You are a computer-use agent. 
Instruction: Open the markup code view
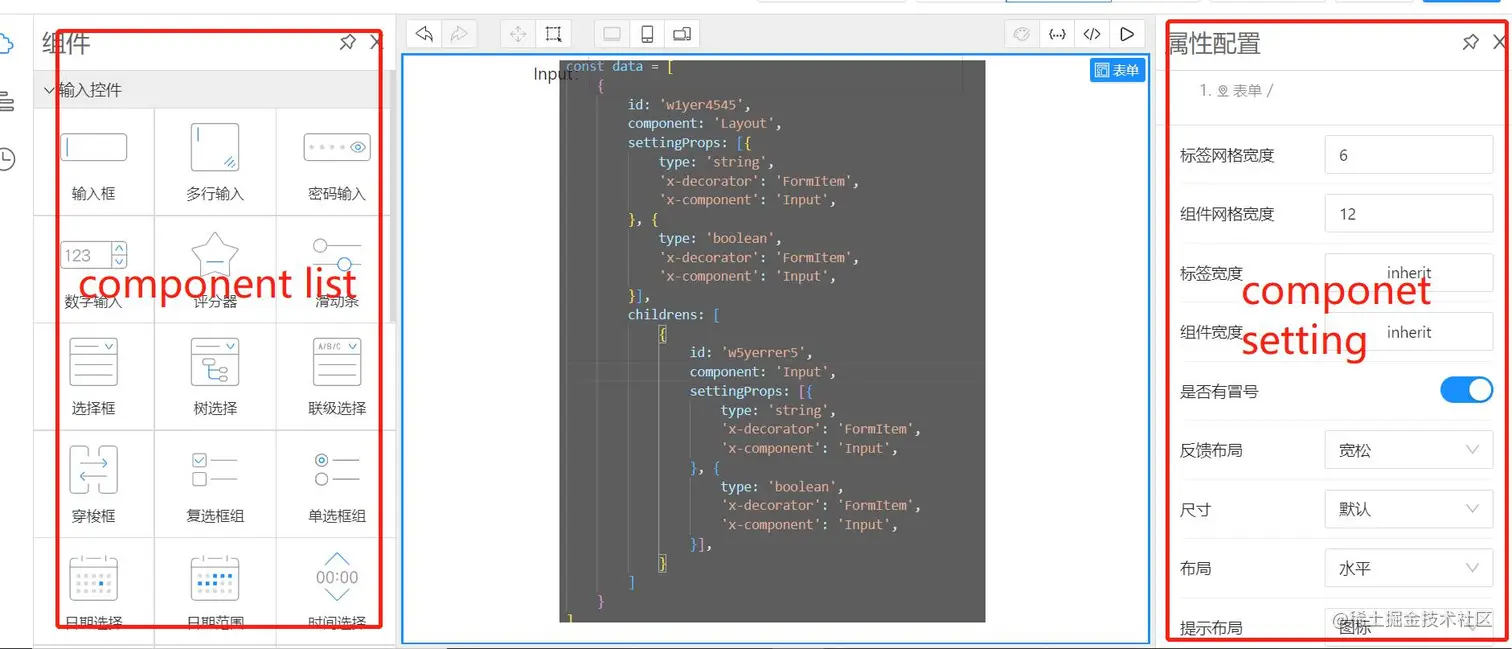pyautogui.click(x=1092, y=34)
